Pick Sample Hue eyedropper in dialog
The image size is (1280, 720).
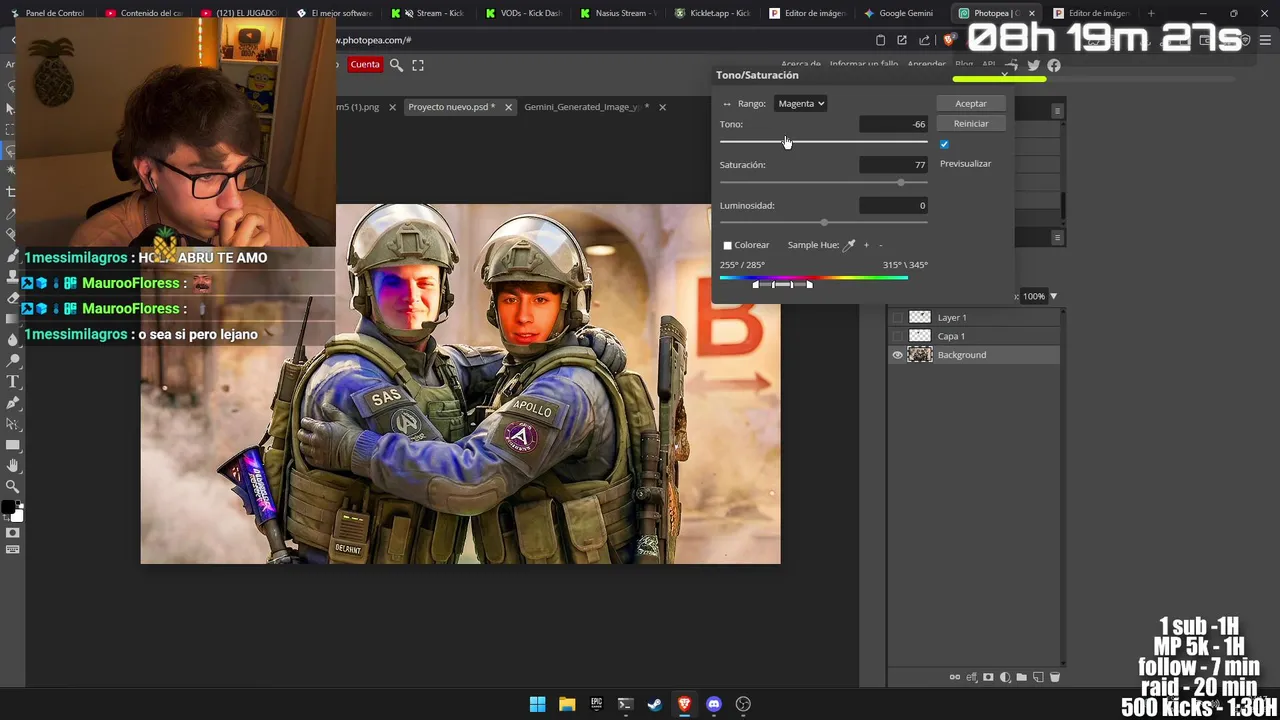849,245
